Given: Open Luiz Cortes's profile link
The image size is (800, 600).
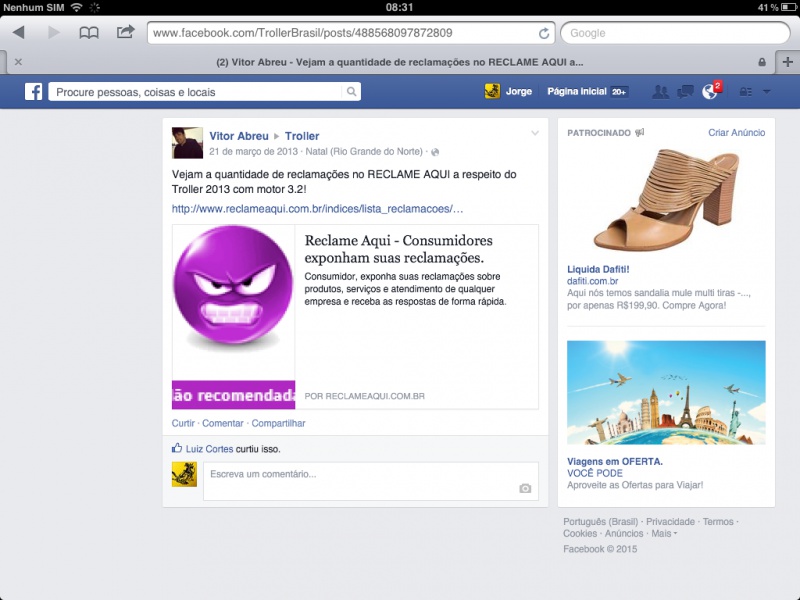Looking at the screenshot, I should pos(209,449).
